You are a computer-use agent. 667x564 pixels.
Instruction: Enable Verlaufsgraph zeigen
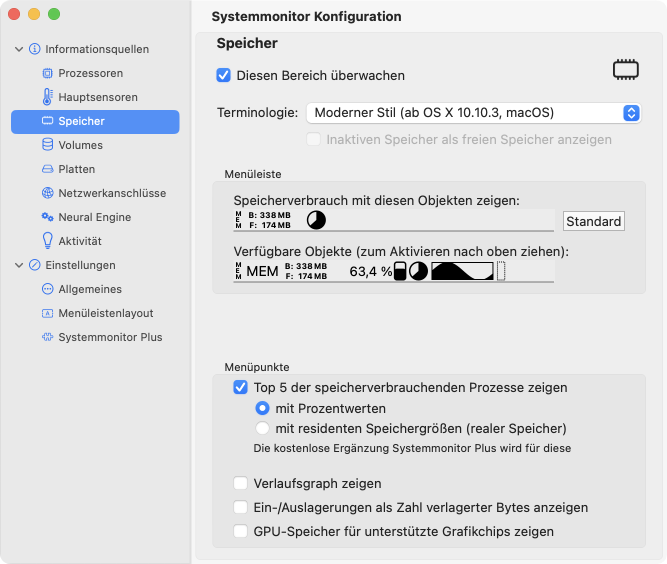click(x=240, y=484)
